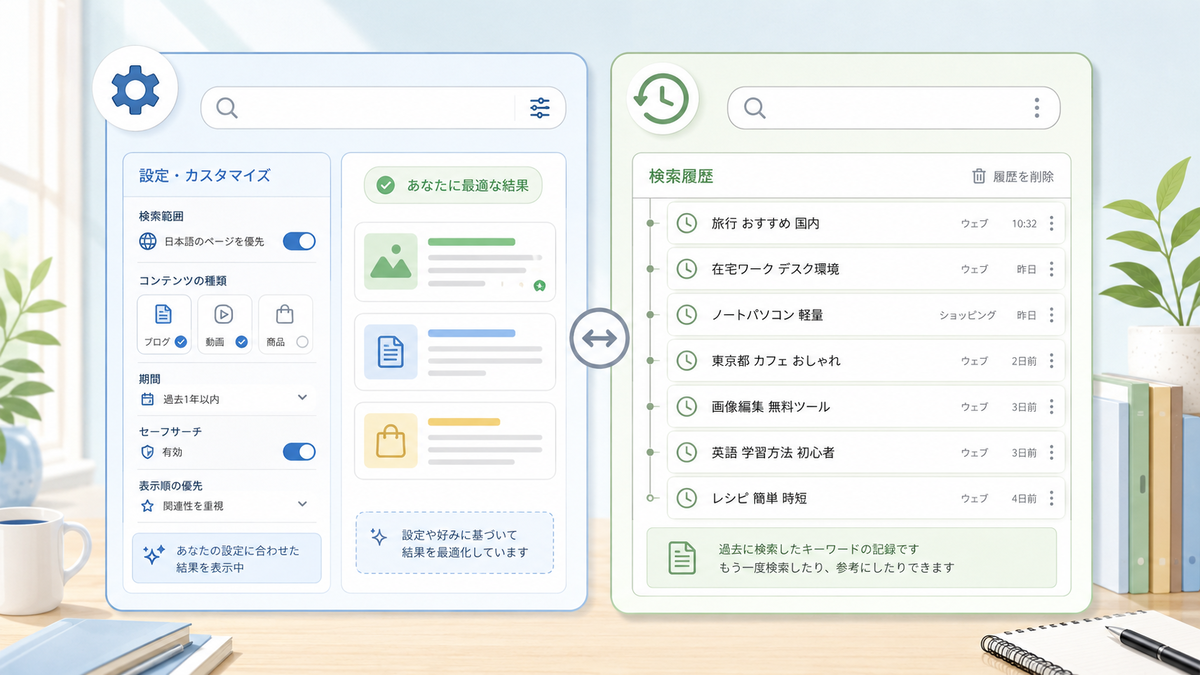Select history entry ノートパソコン 軽量

(866, 315)
